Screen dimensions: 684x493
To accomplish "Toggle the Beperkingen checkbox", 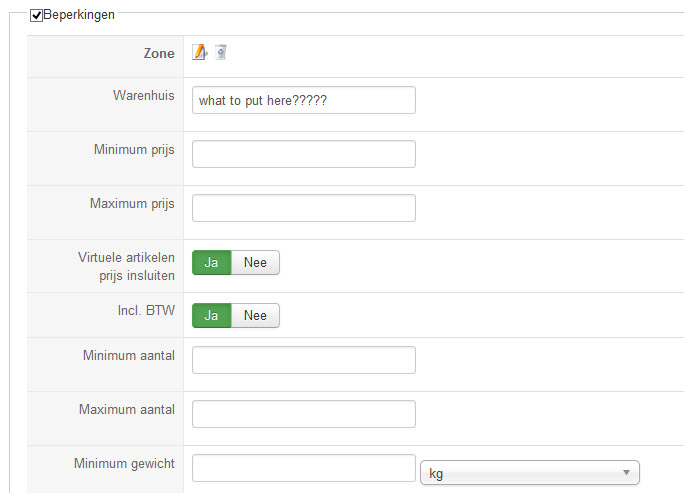I will point(37,16).
